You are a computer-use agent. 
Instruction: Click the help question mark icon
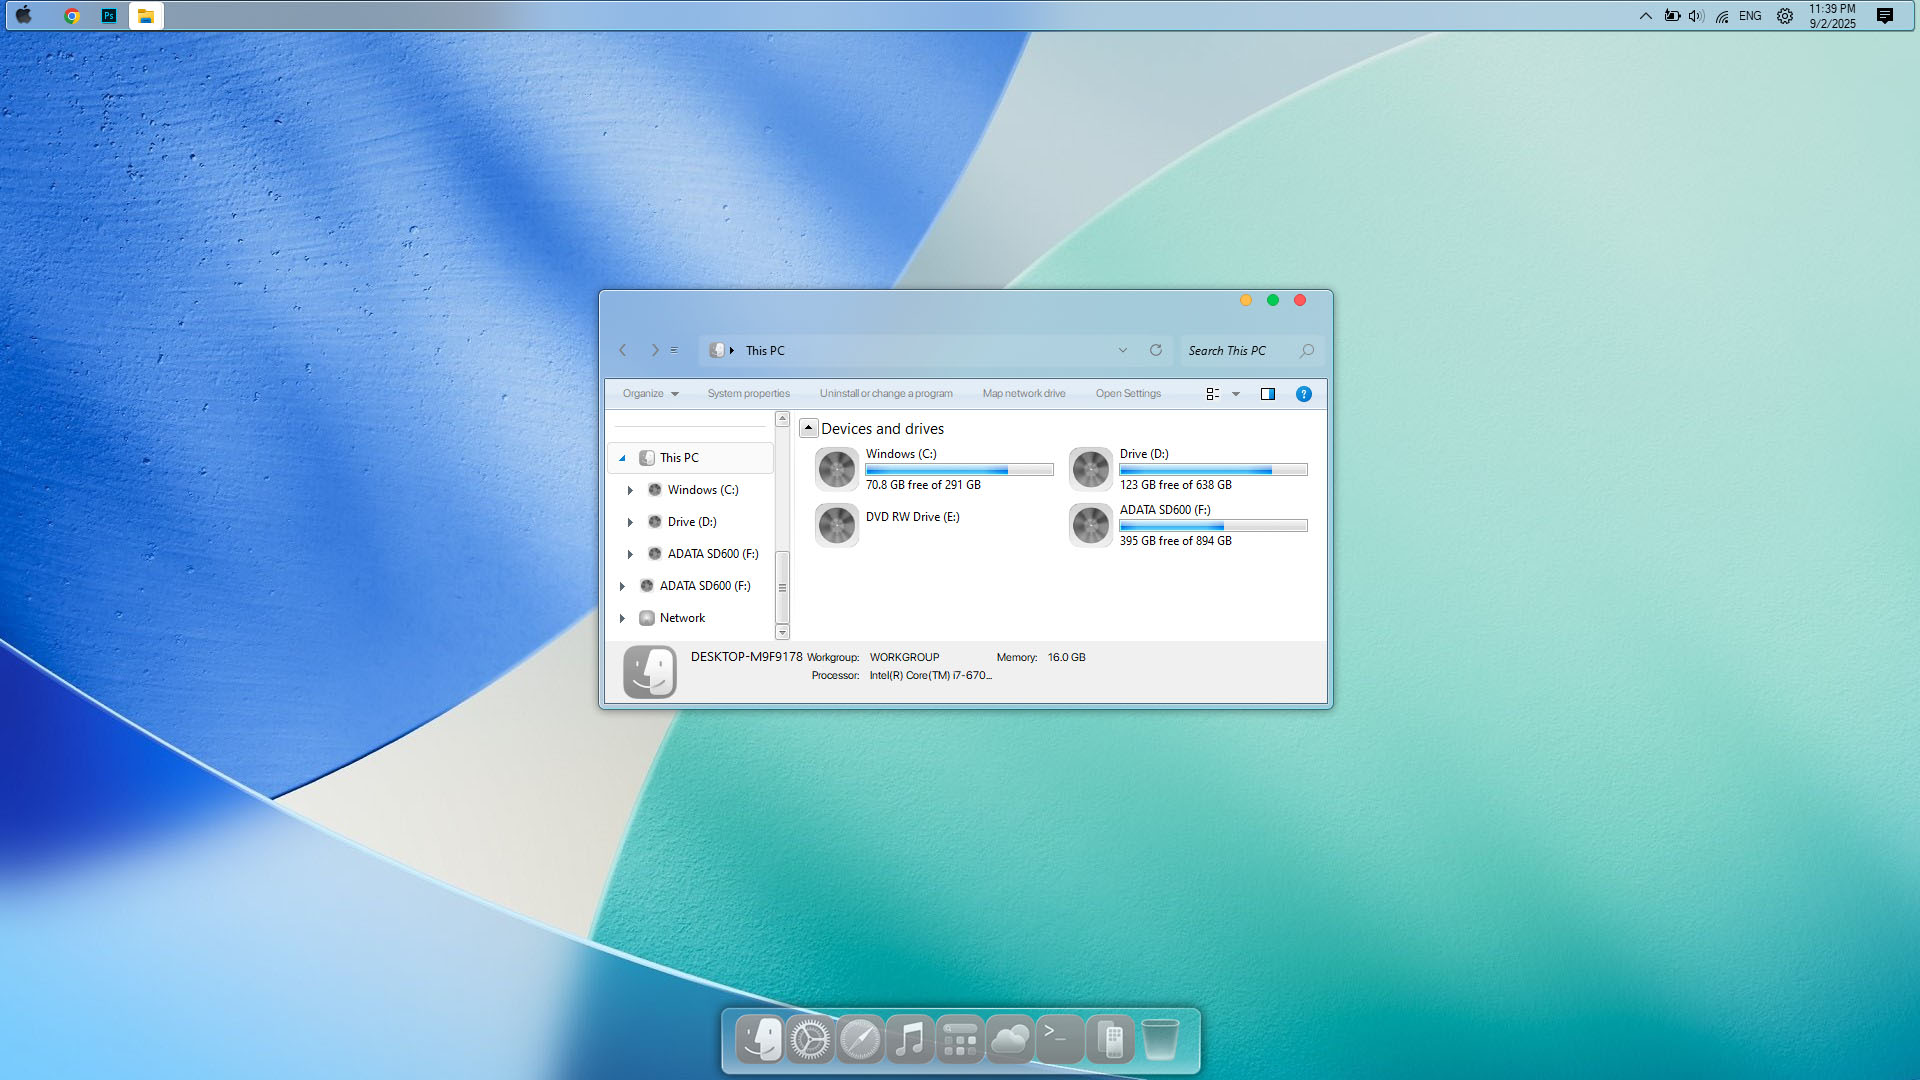1303,394
